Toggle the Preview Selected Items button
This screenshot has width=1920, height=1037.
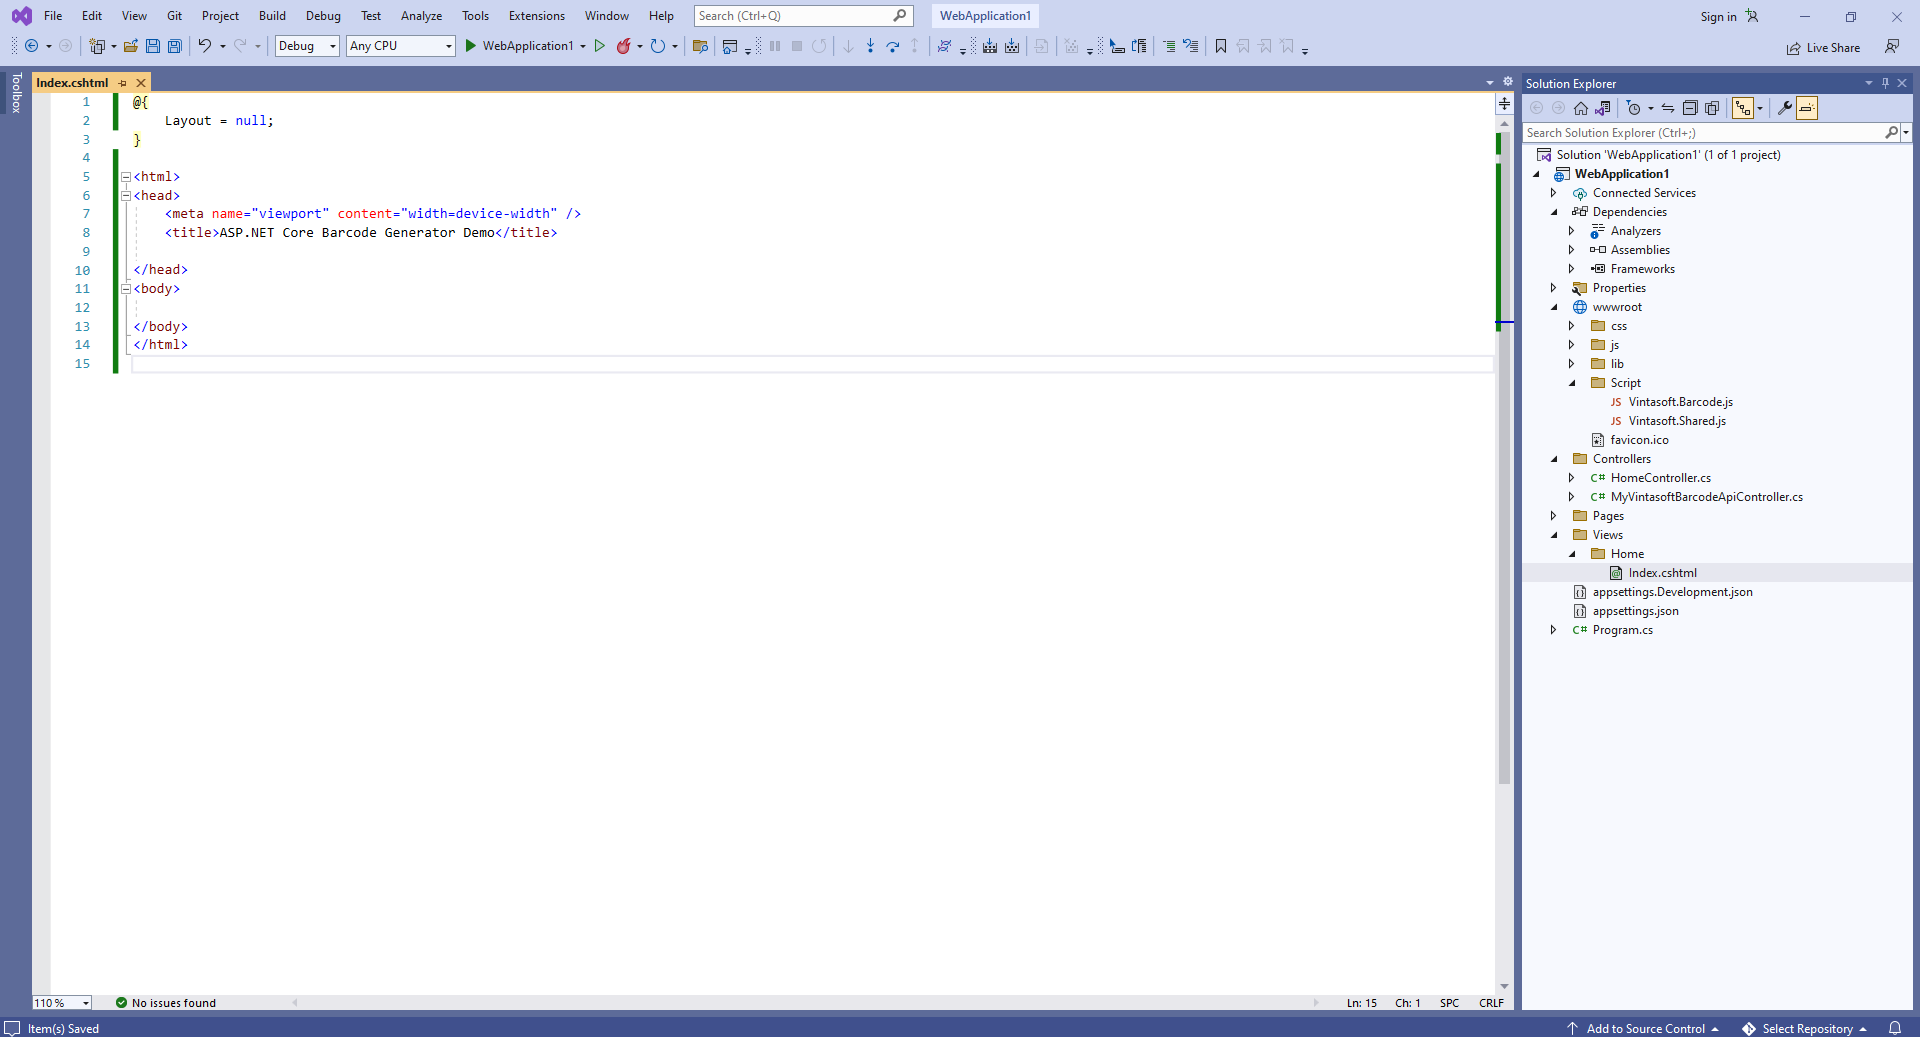pyautogui.click(x=1807, y=108)
